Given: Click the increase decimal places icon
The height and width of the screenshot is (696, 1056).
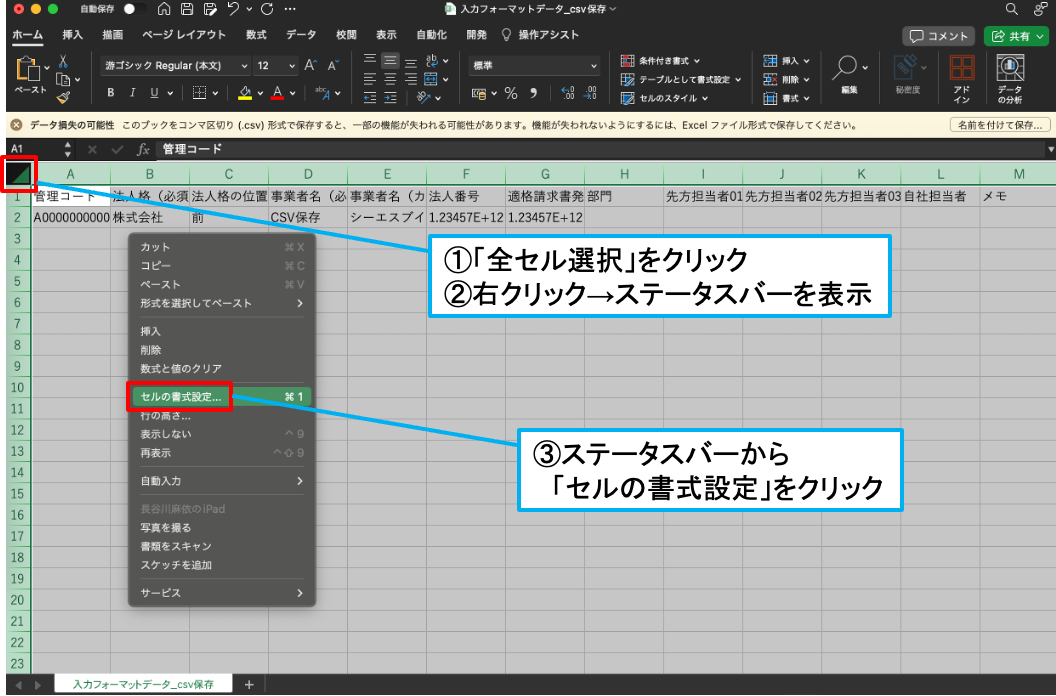Looking at the screenshot, I should coord(568,94).
